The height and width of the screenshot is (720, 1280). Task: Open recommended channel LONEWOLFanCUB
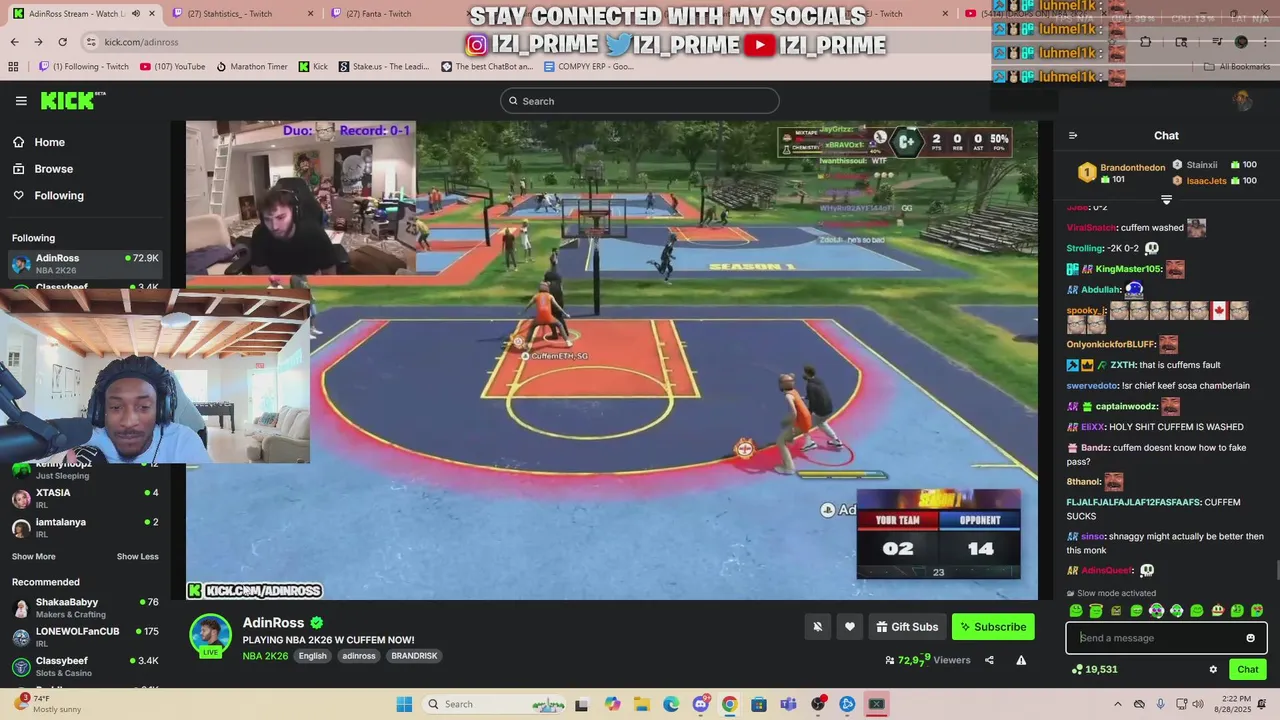click(85, 637)
